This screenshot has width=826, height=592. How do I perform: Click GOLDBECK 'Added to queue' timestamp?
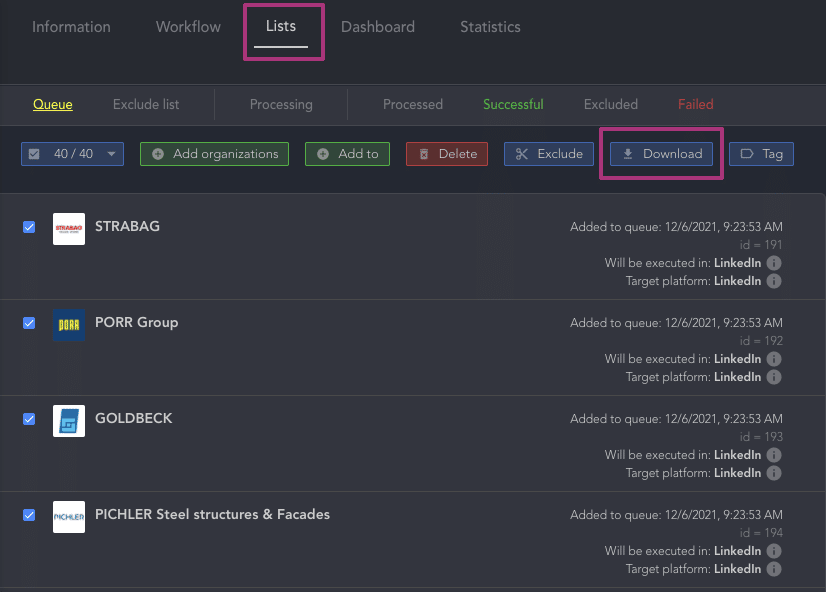coord(676,419)
